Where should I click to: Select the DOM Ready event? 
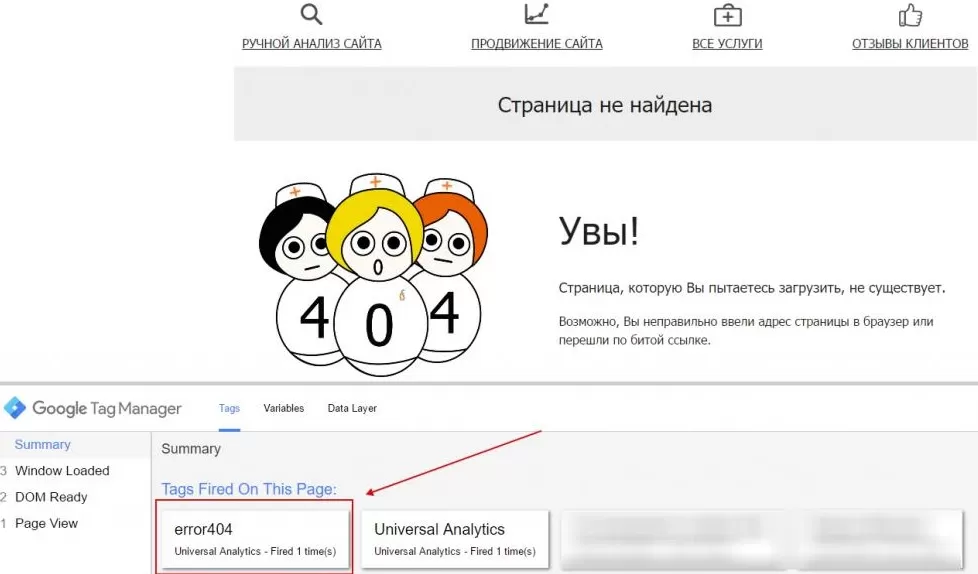pos(51,497)
